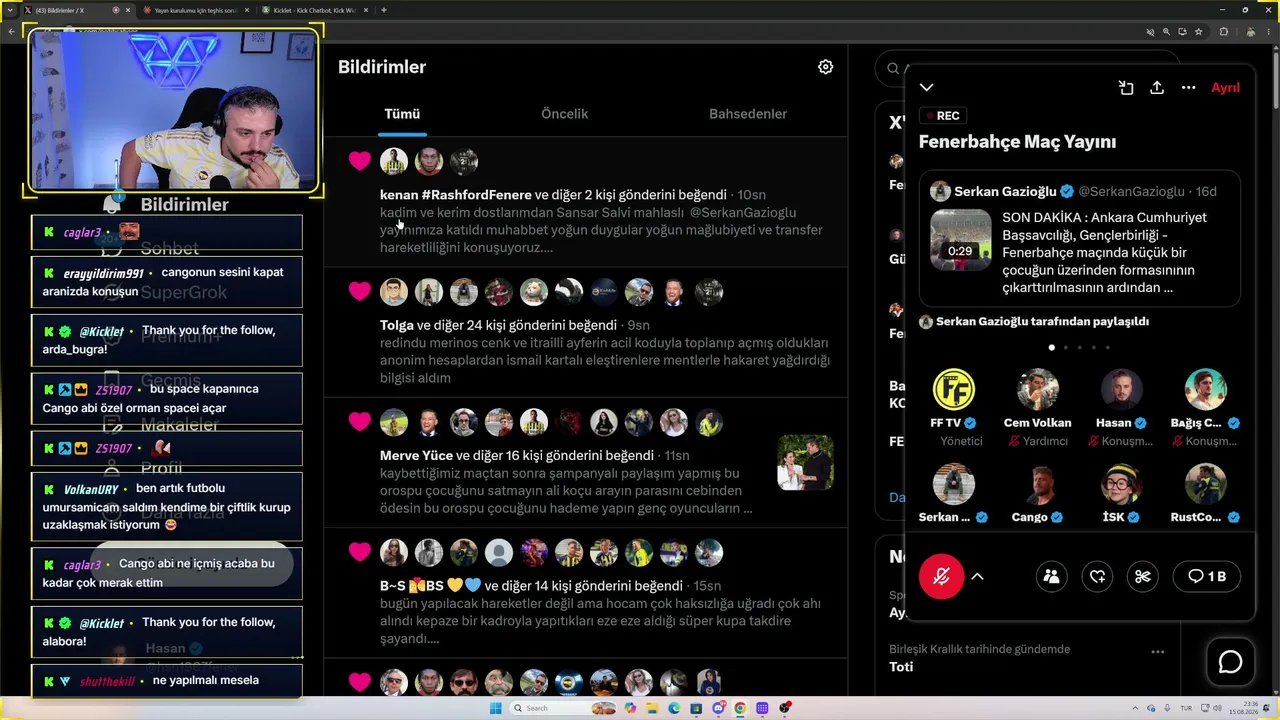Open the Merve Yüce notification image thumbnail
The height and width of the screenshot is (720, 1280).
coord(805,462)
